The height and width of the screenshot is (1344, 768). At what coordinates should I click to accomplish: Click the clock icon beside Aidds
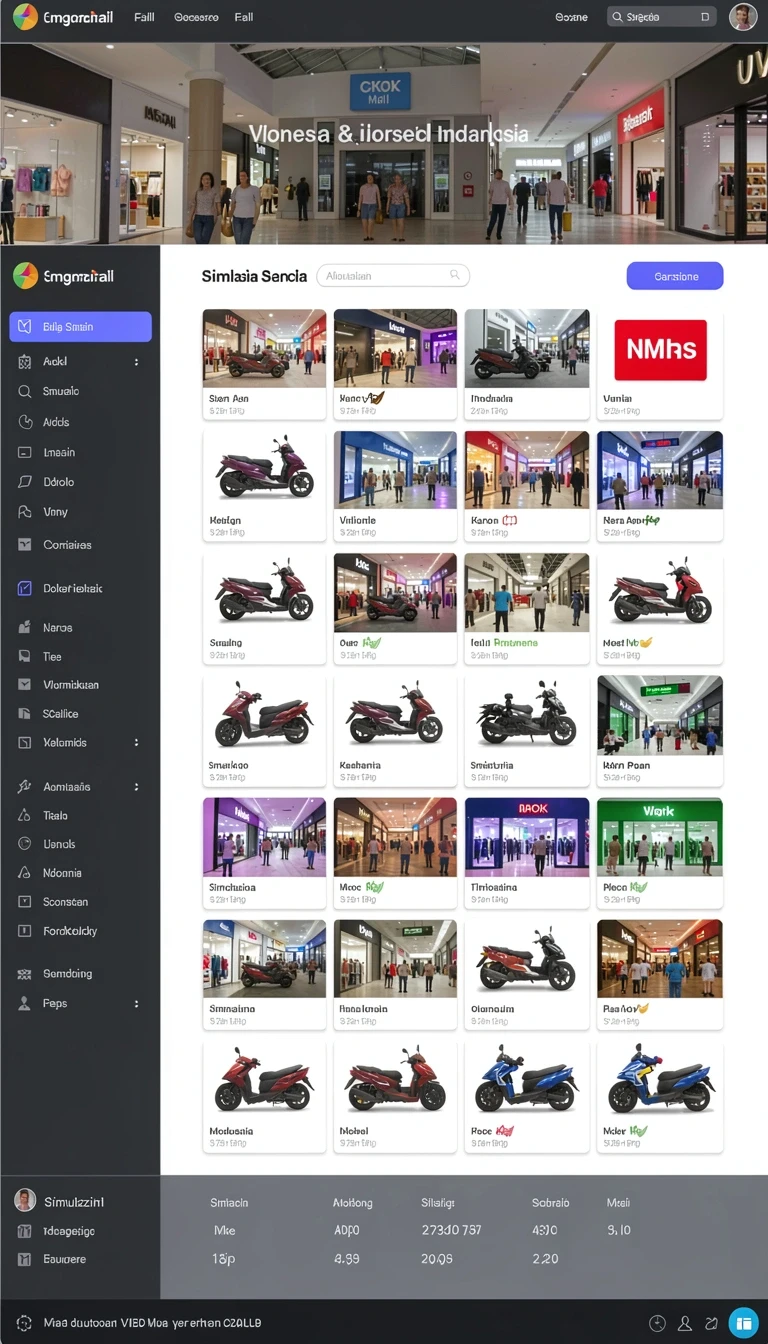tap(25, 422)
